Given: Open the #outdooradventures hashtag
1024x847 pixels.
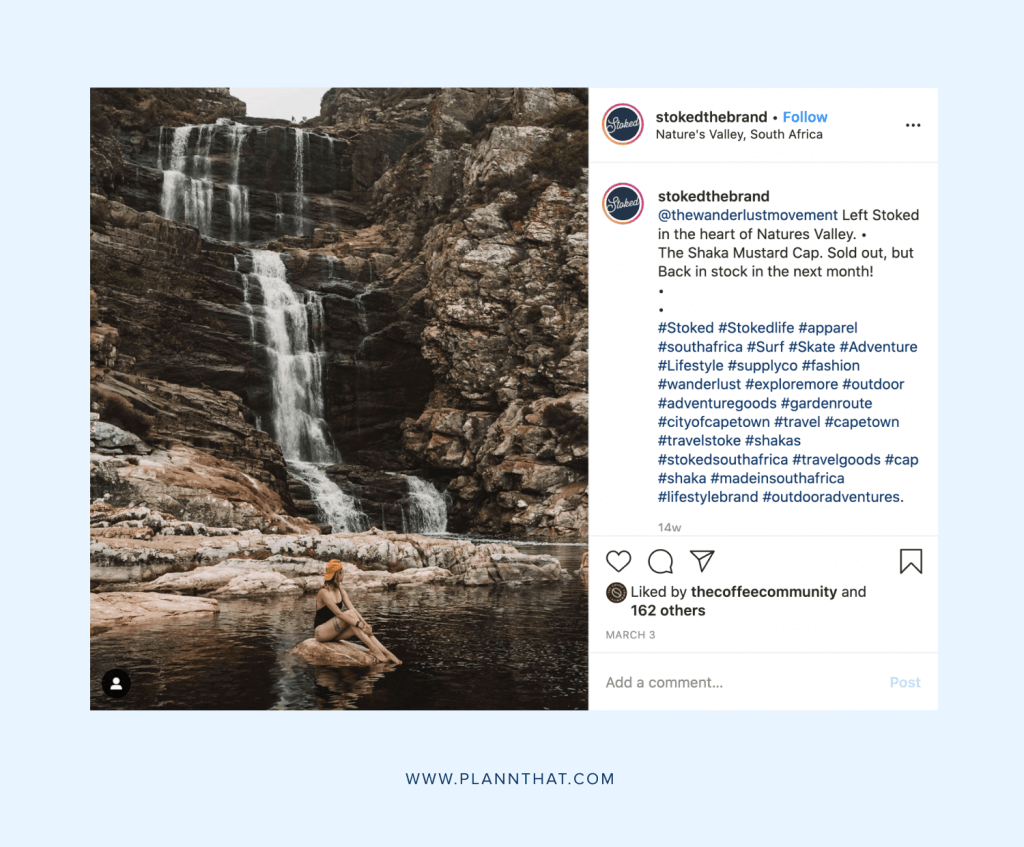Looking at the screenshot, I should (x=833, y=497).
